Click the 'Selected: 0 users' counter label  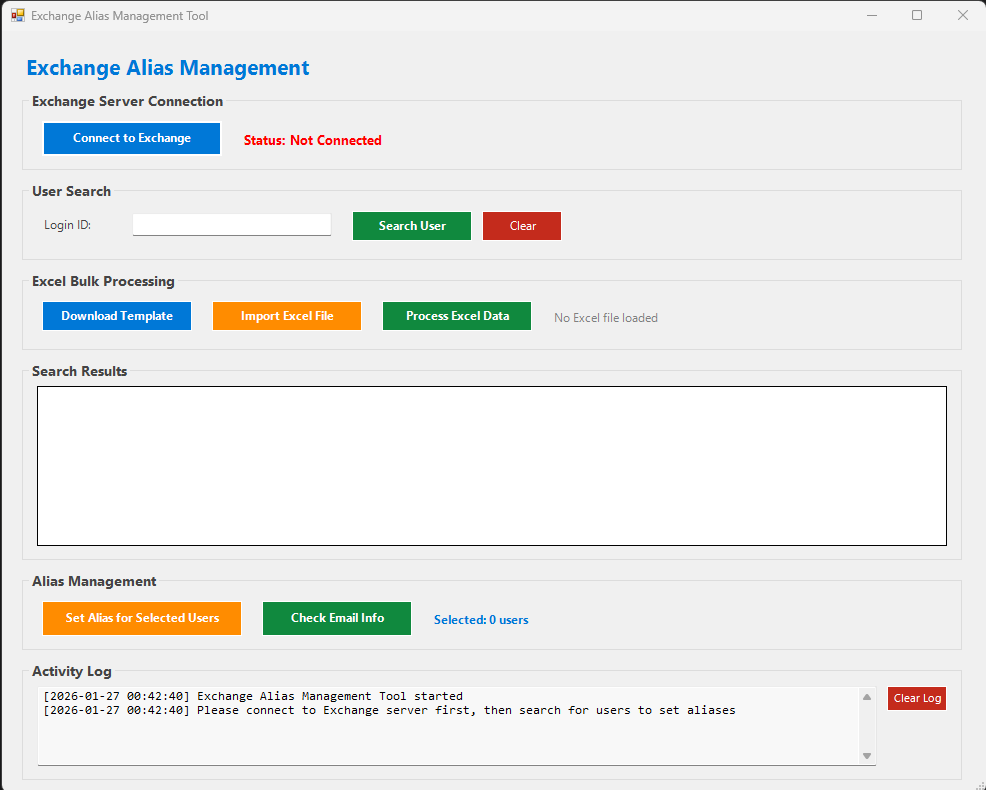pos(481,619)
